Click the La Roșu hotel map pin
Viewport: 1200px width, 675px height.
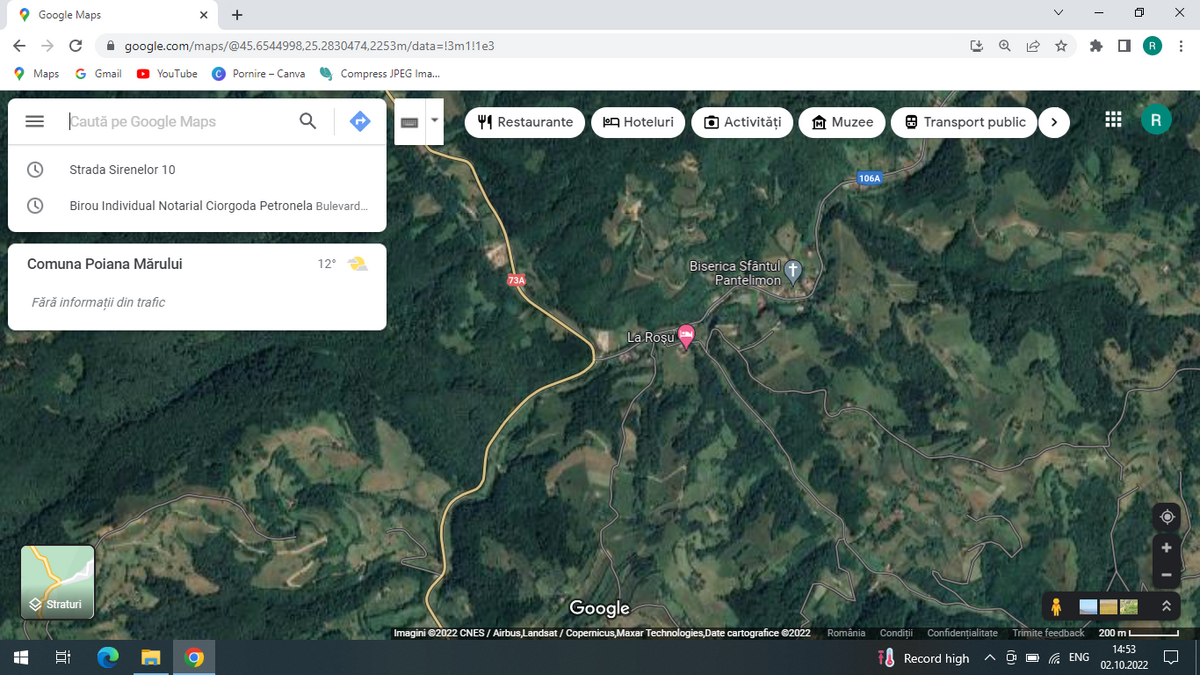pos(686,335)
